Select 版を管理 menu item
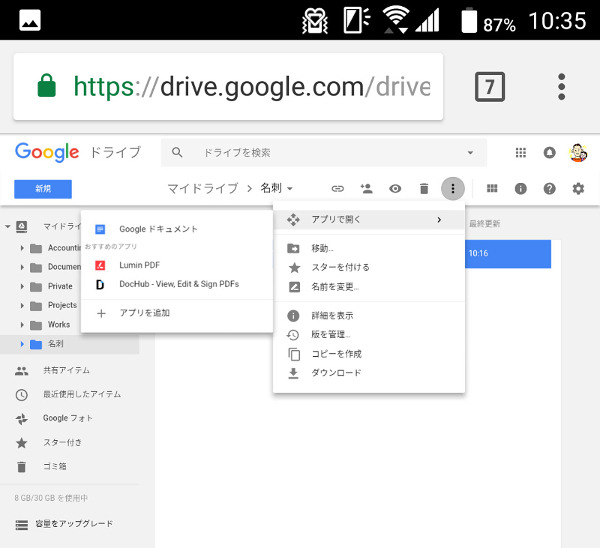Screen dimensions: 600x548 click(369, 335)
